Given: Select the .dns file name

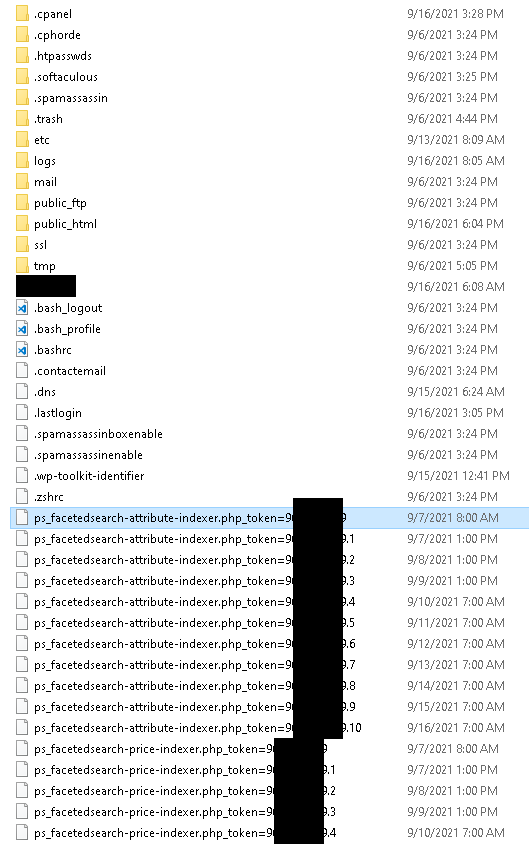Looking at the screenshot, I should 45,392.
